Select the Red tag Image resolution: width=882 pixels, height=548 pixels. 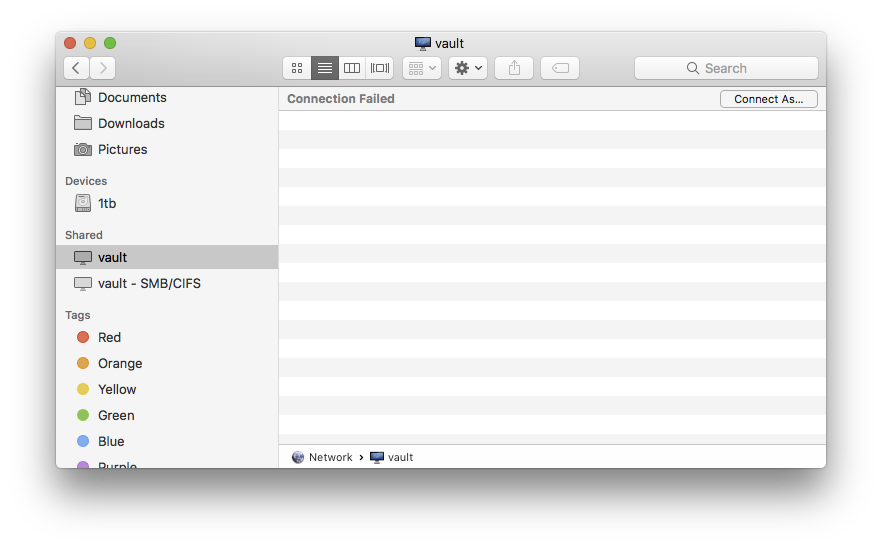tap(166, 337)
